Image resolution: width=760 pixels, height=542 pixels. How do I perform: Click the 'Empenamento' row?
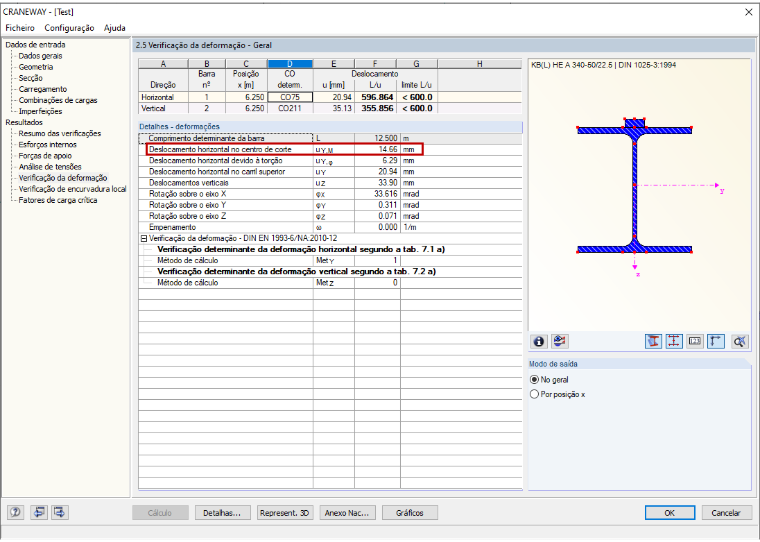(x=331, y=227)
